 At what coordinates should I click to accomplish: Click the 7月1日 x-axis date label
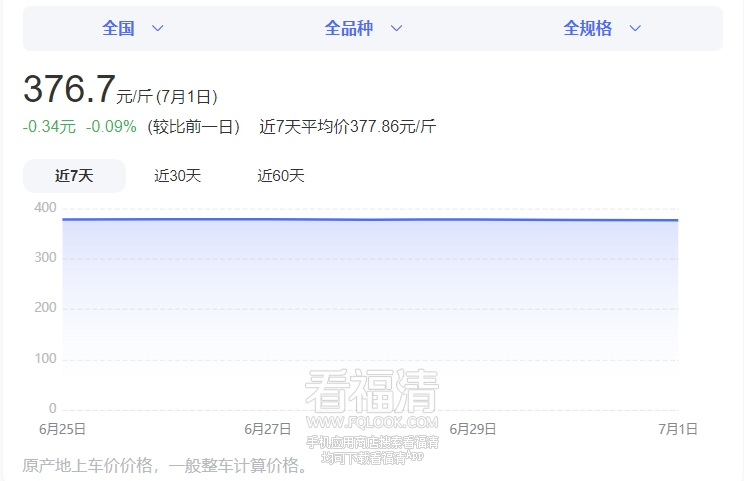(x=677, y=429)
